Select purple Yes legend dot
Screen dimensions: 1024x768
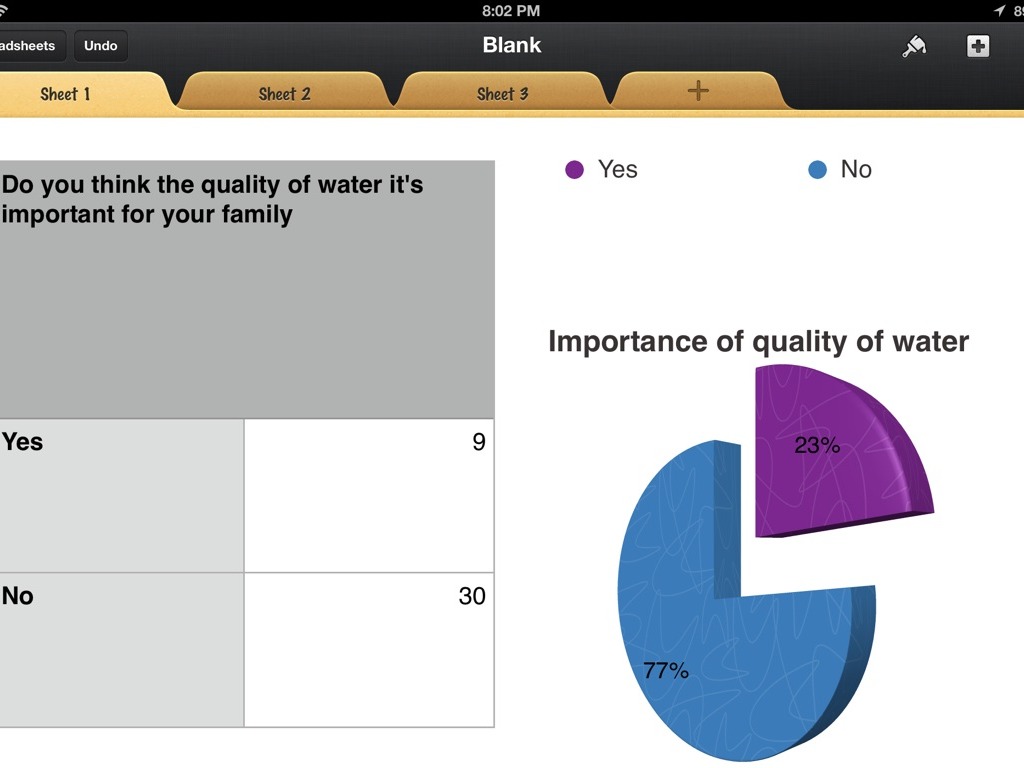coord(574,170)
